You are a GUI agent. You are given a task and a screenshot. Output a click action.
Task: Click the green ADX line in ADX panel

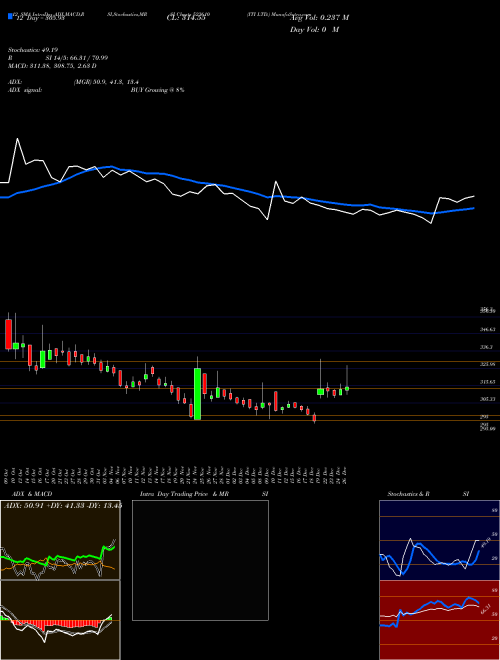59,558
